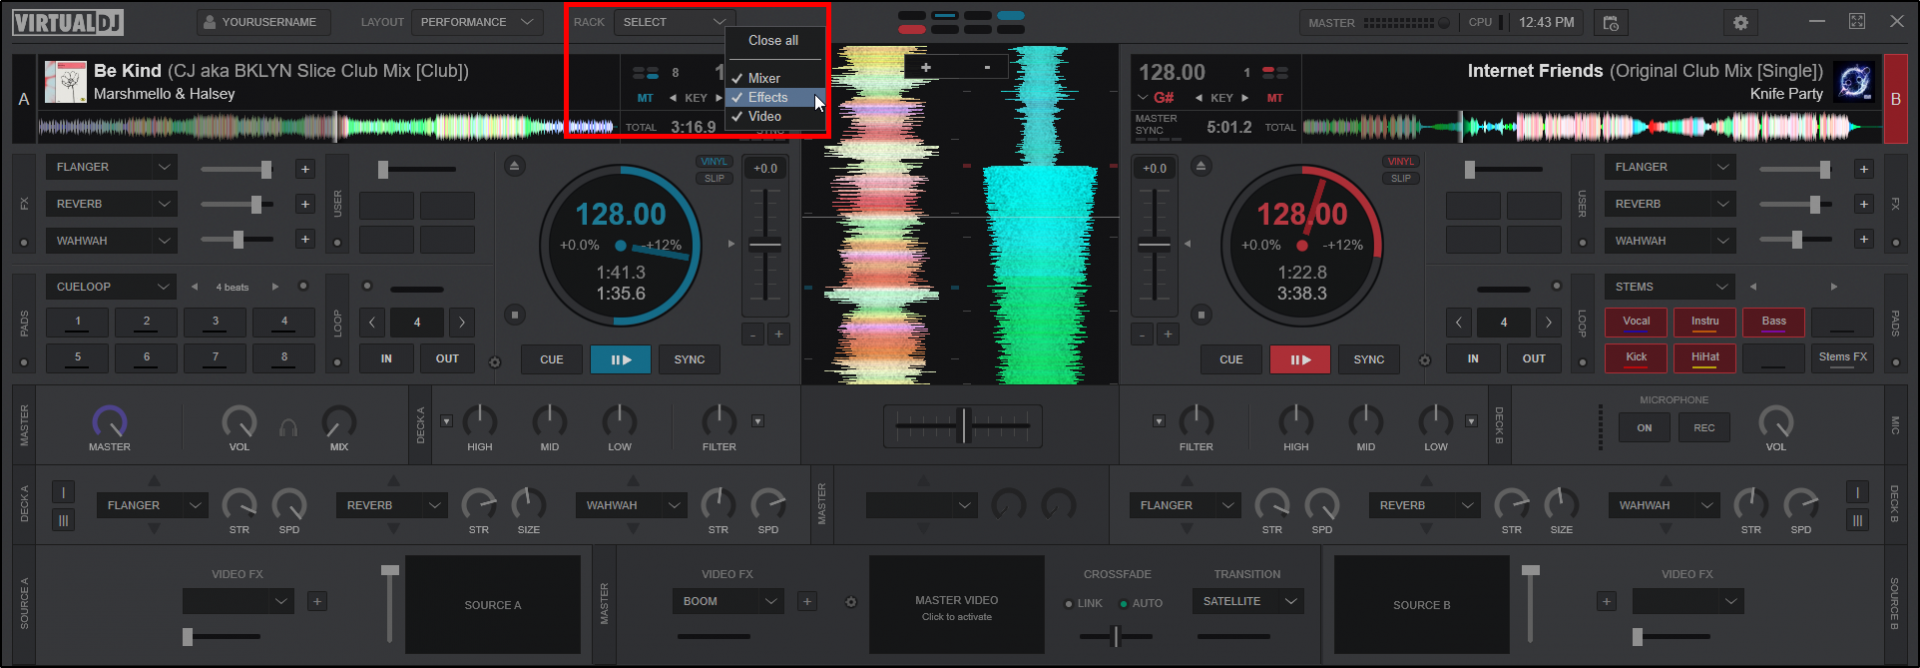Click the eject icon on left deck

coord(514,166)
